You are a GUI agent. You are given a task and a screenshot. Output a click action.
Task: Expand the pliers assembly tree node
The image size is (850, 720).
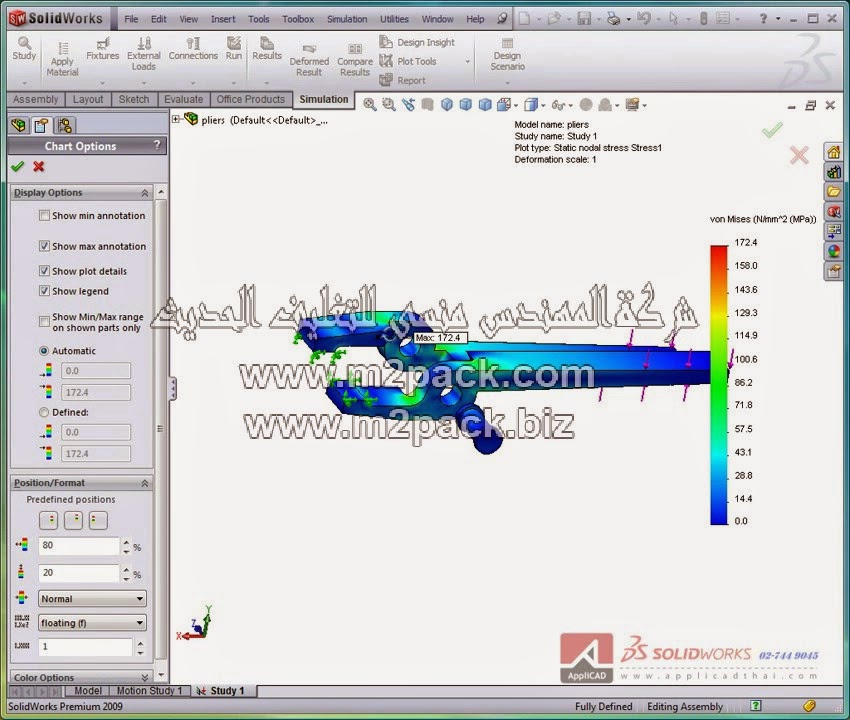(x=176, y=119)
